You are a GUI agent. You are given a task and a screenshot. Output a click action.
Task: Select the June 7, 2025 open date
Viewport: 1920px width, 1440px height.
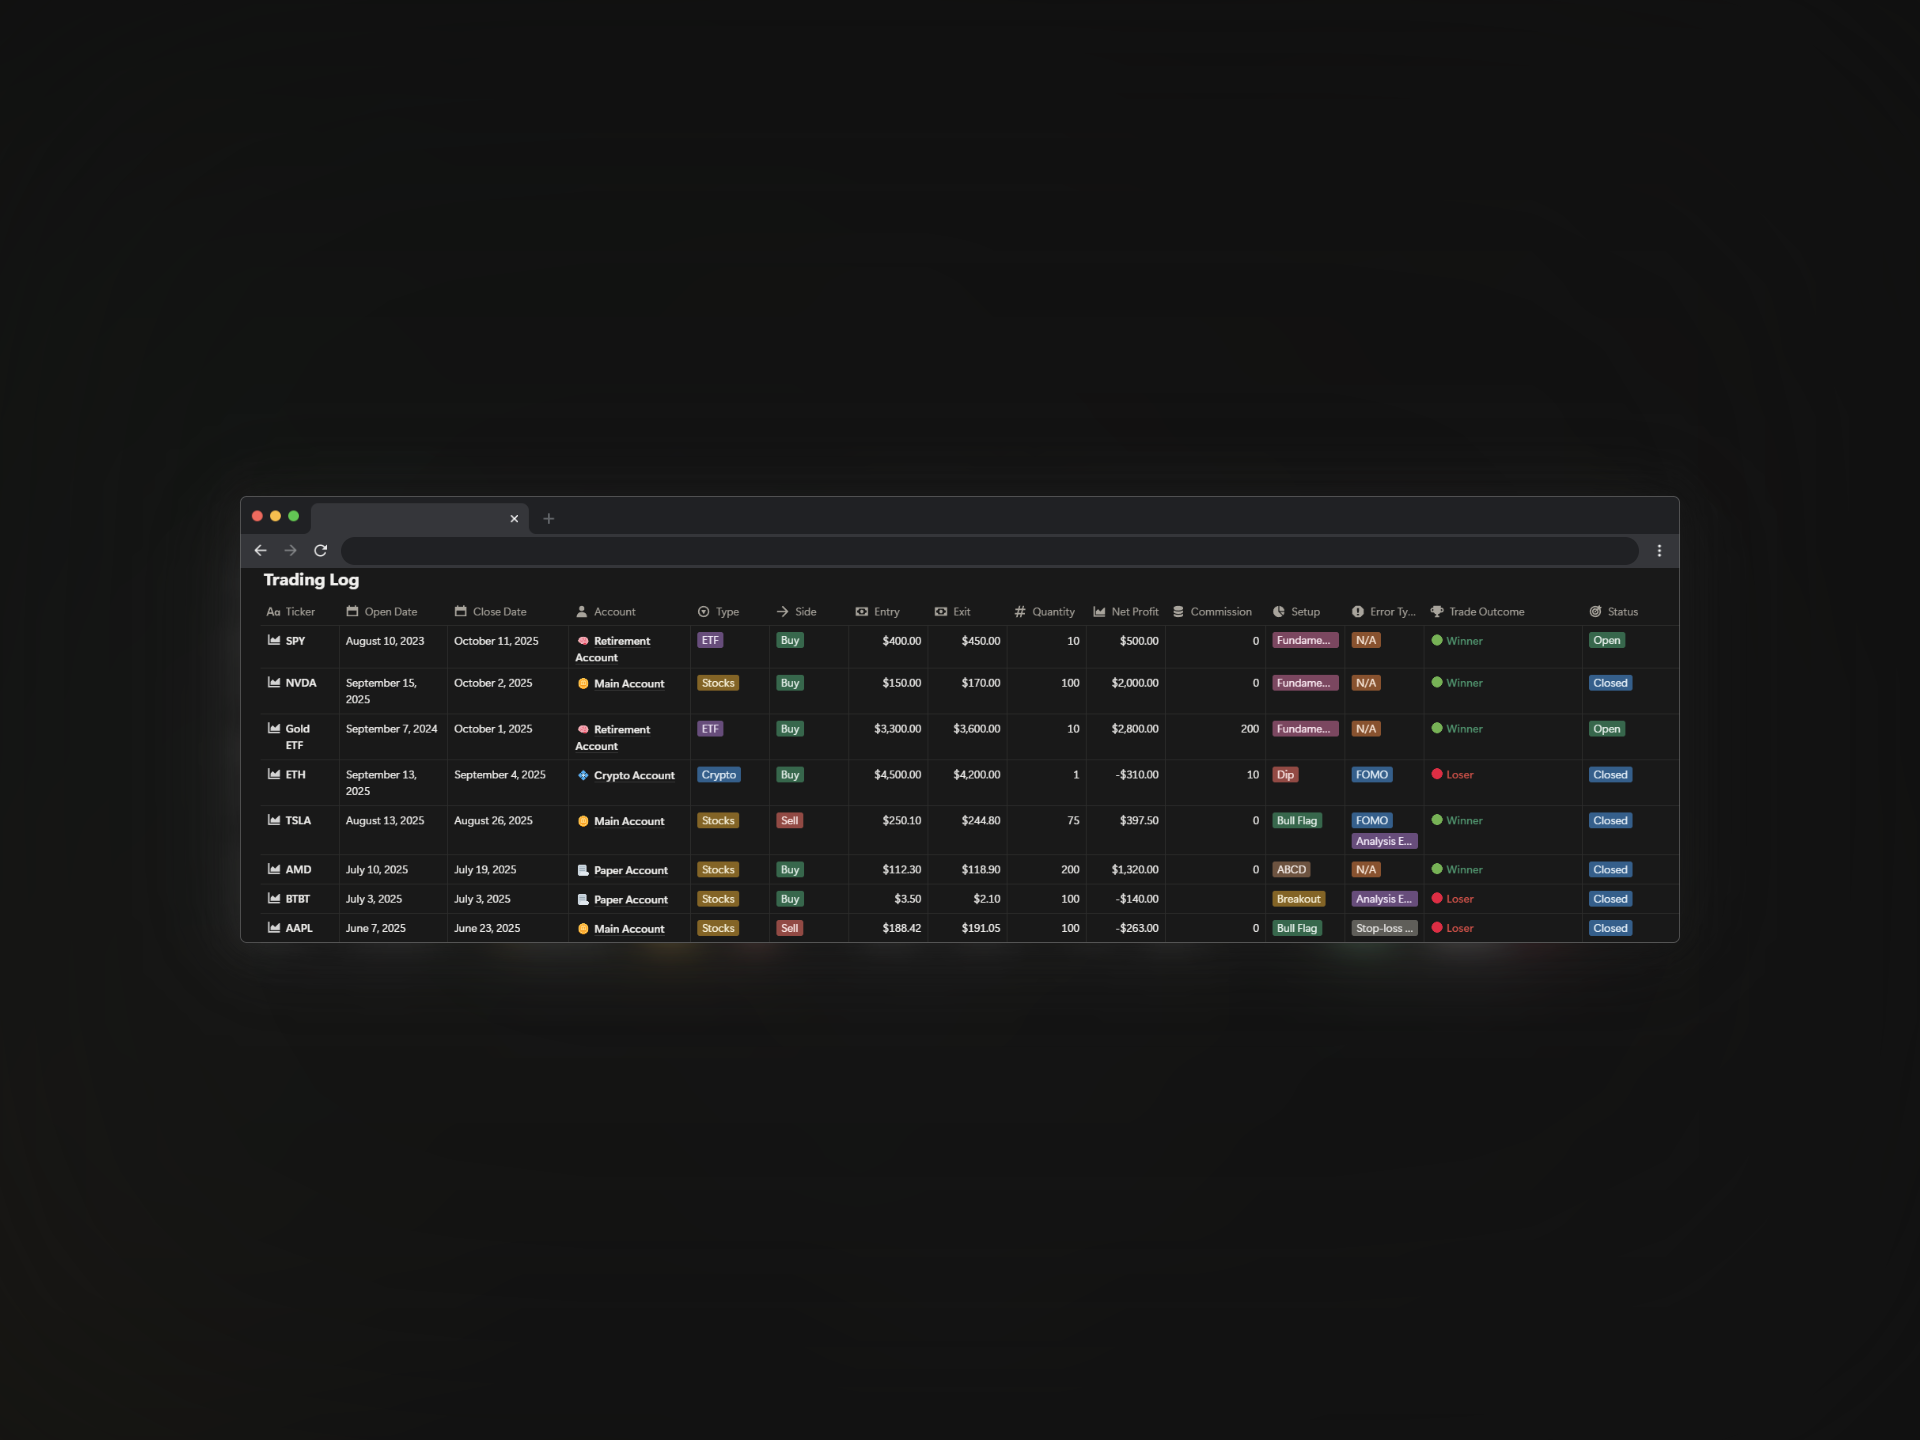pos(376,928)
